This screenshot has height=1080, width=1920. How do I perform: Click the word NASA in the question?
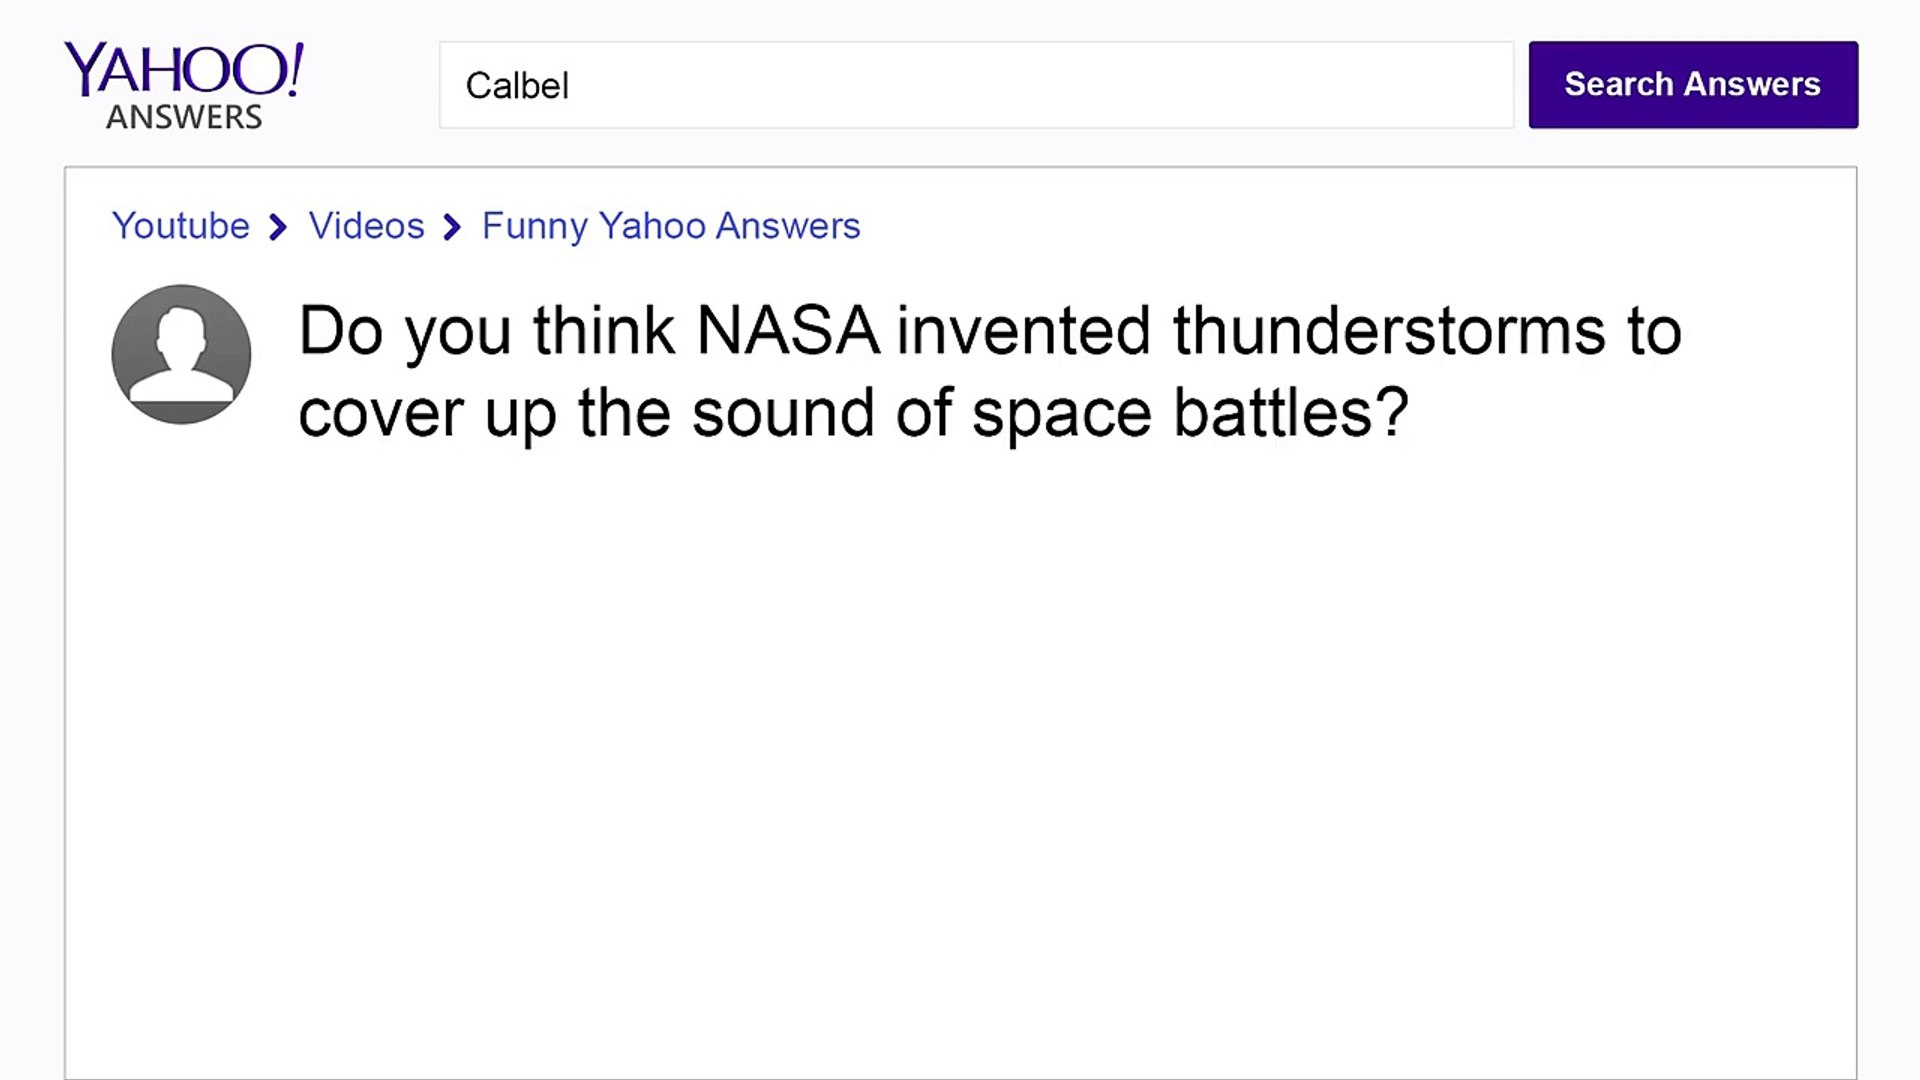tap(788, 331)
